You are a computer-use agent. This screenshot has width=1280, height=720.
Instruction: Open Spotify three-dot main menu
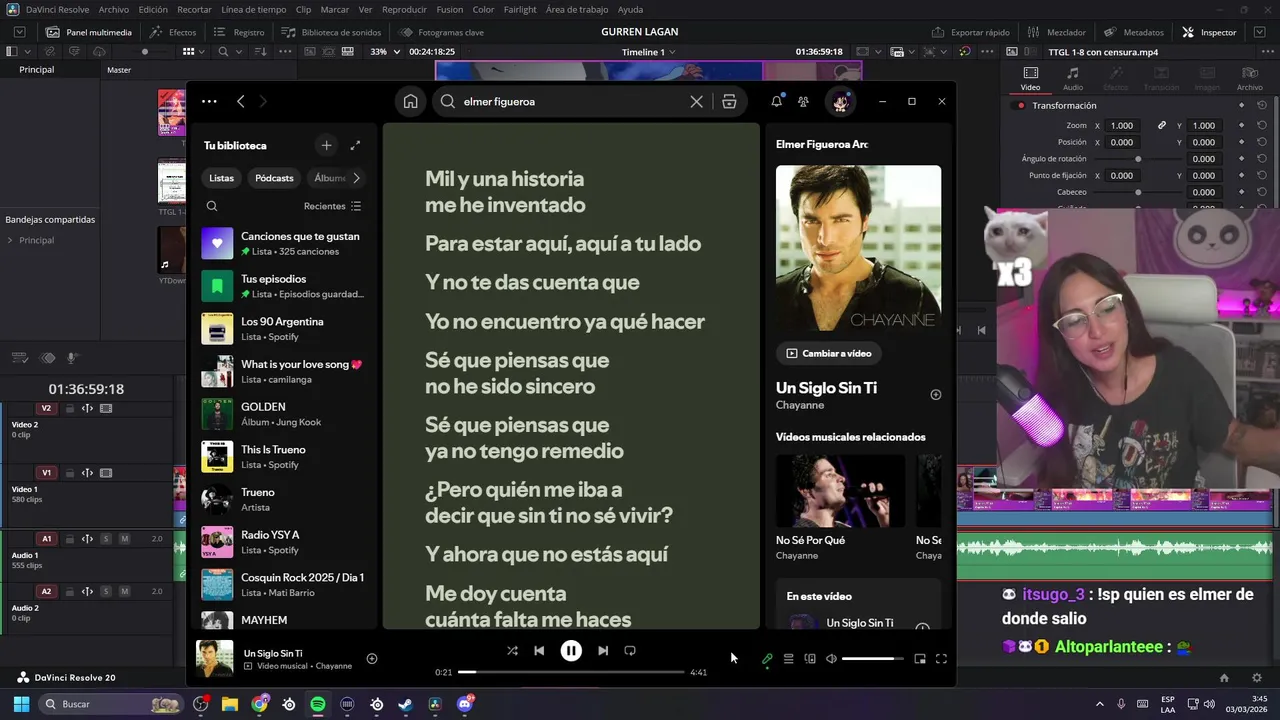[209, 101]
